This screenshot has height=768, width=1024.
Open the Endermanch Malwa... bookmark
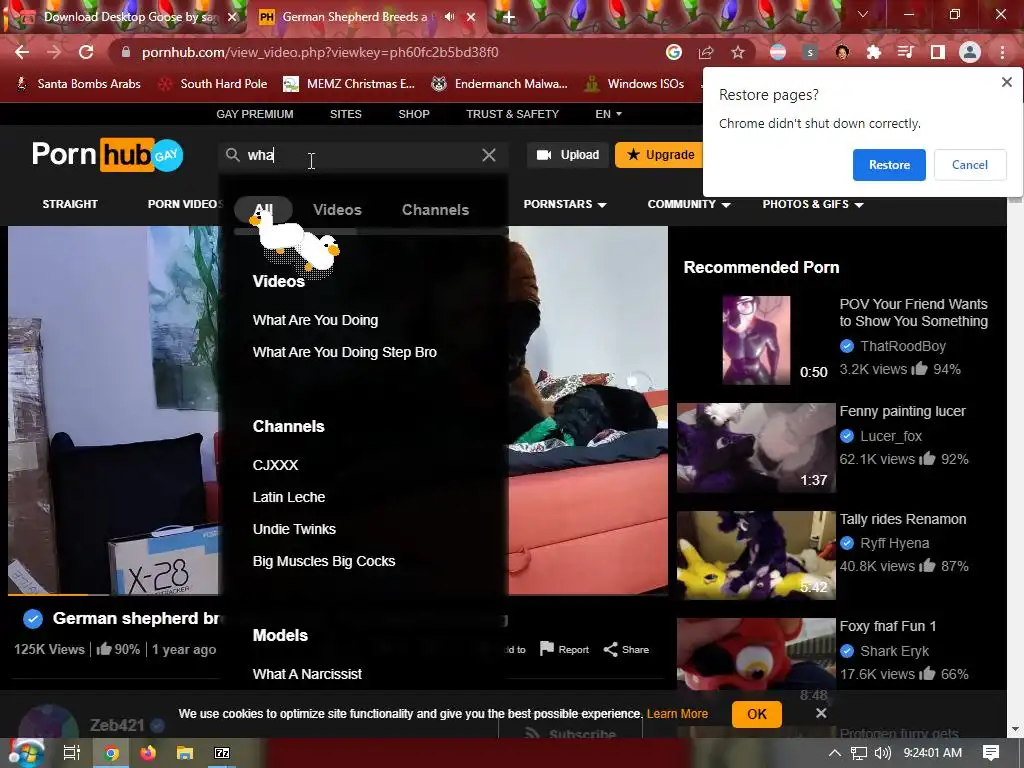(x=499, y=84)
